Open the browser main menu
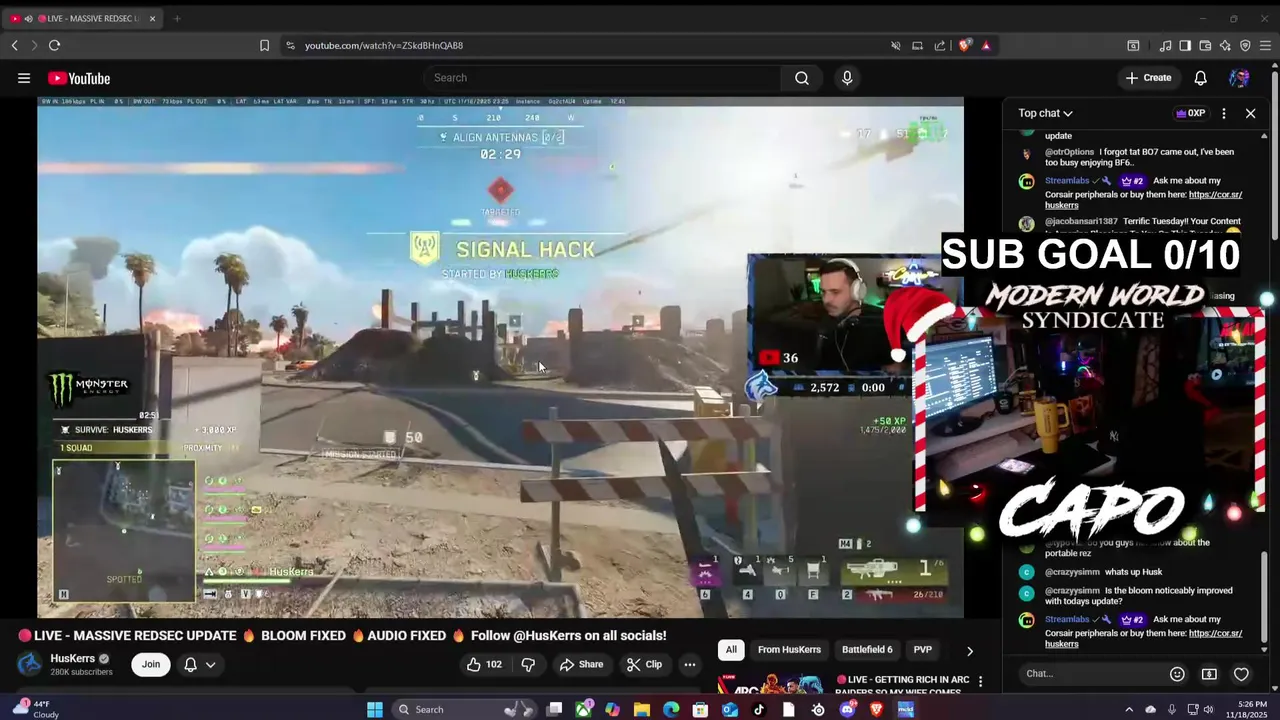1280x720 pixels. point(1265,45)
